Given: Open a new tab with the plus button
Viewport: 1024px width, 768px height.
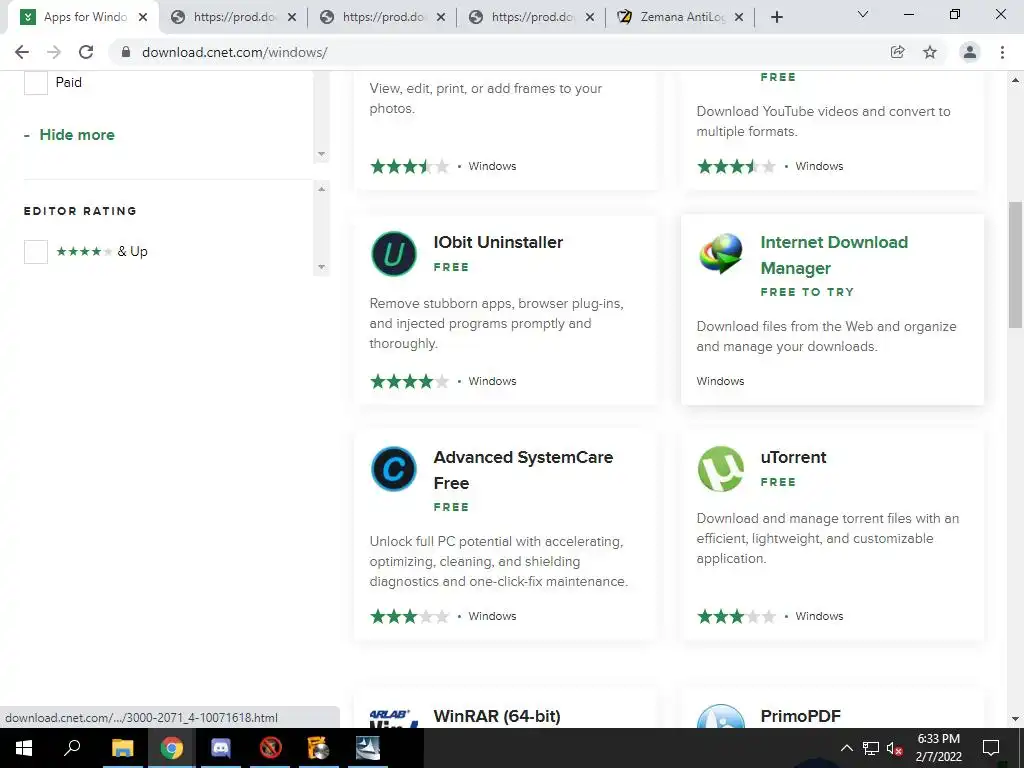Looking at the screenshot, I should [776, 17].
